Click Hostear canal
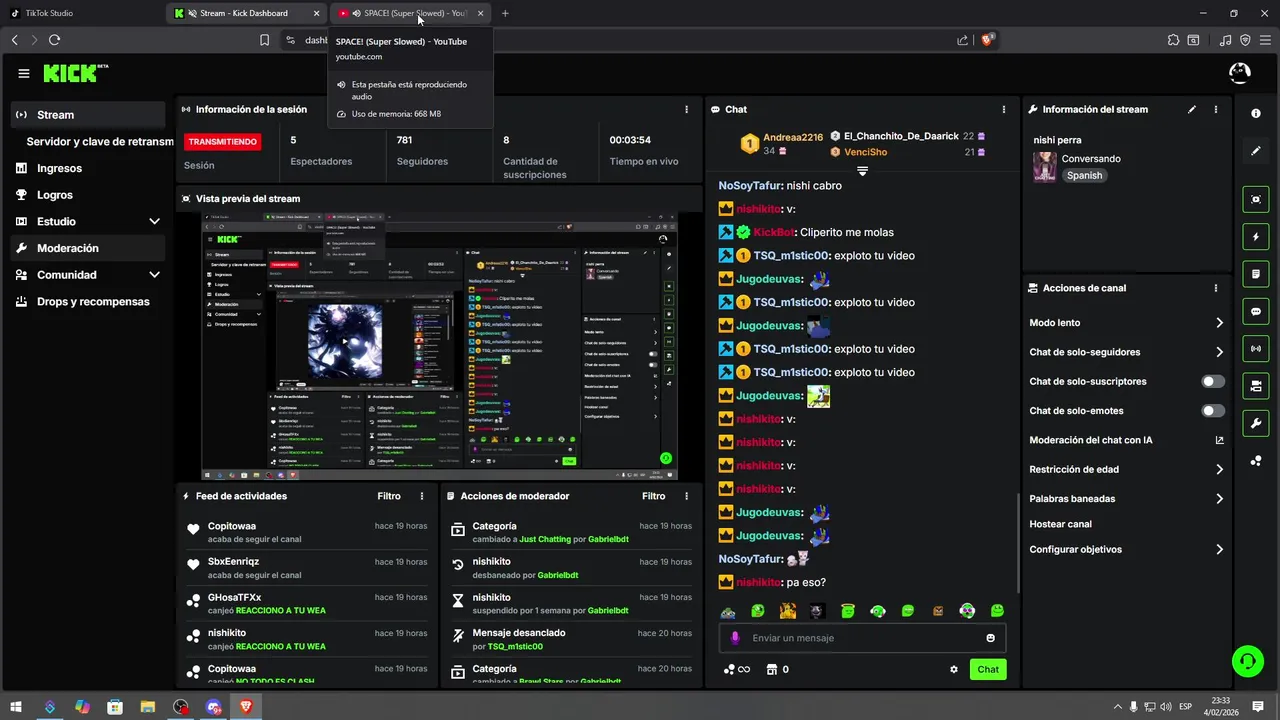Image resolution: width=1280 pixels, height=720 pixels. tap(1060, 524)
